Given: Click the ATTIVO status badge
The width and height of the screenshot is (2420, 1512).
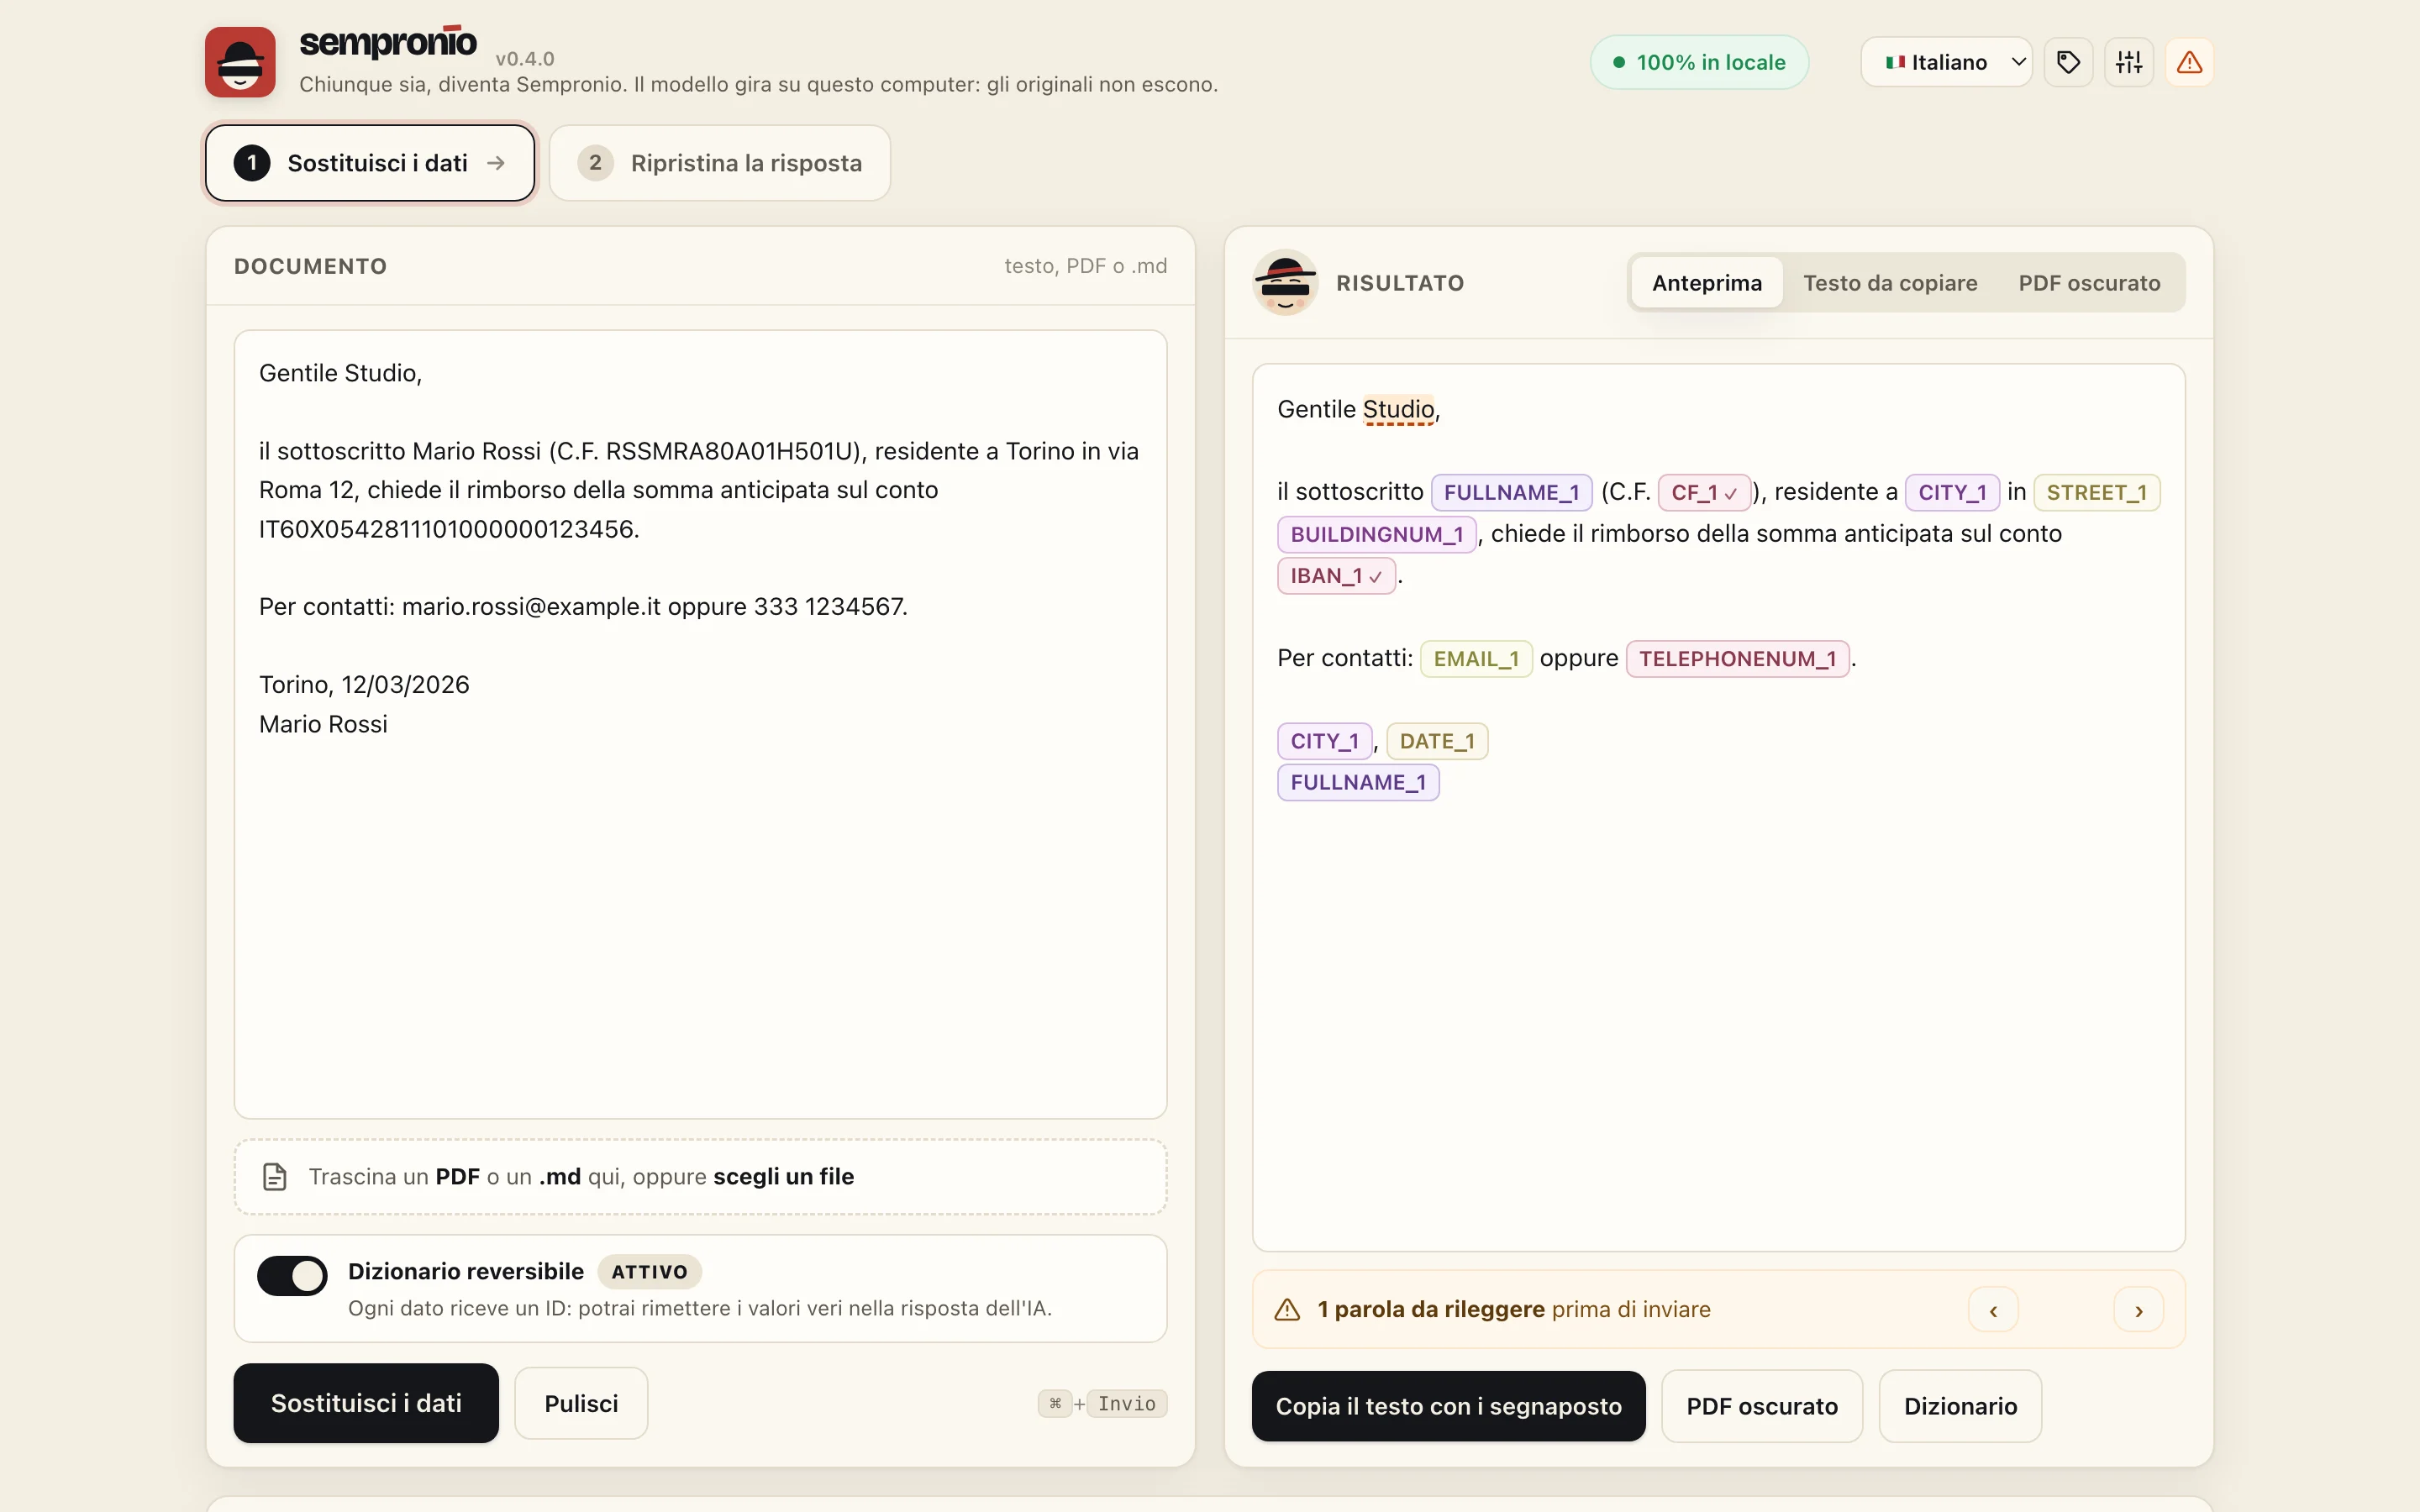Looking at the screenshot, I should [649, 1272].
